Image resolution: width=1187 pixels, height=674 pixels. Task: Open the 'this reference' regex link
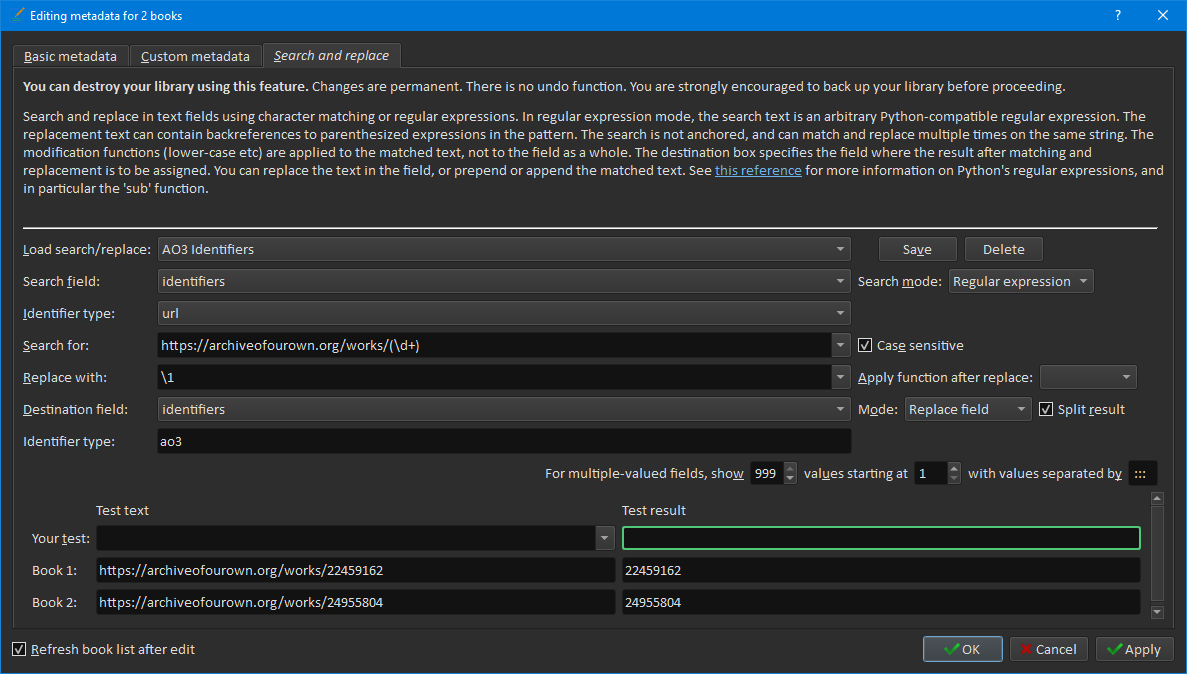[x=757, y=170]
